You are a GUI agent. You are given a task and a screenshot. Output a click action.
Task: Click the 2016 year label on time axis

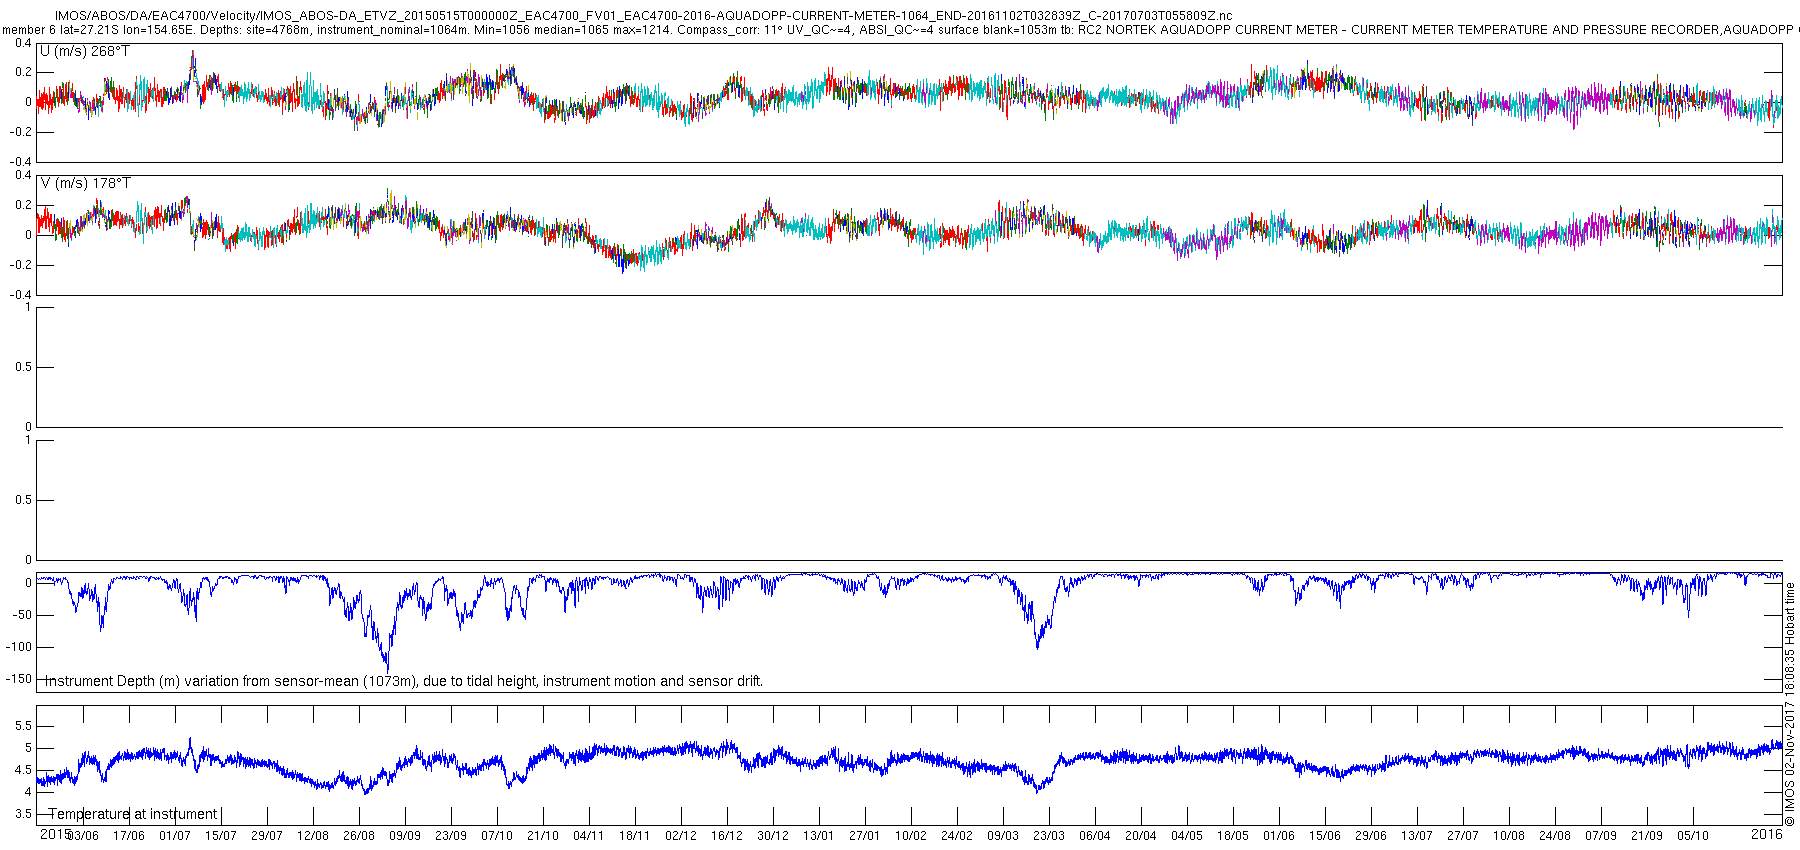point(1767,834)
